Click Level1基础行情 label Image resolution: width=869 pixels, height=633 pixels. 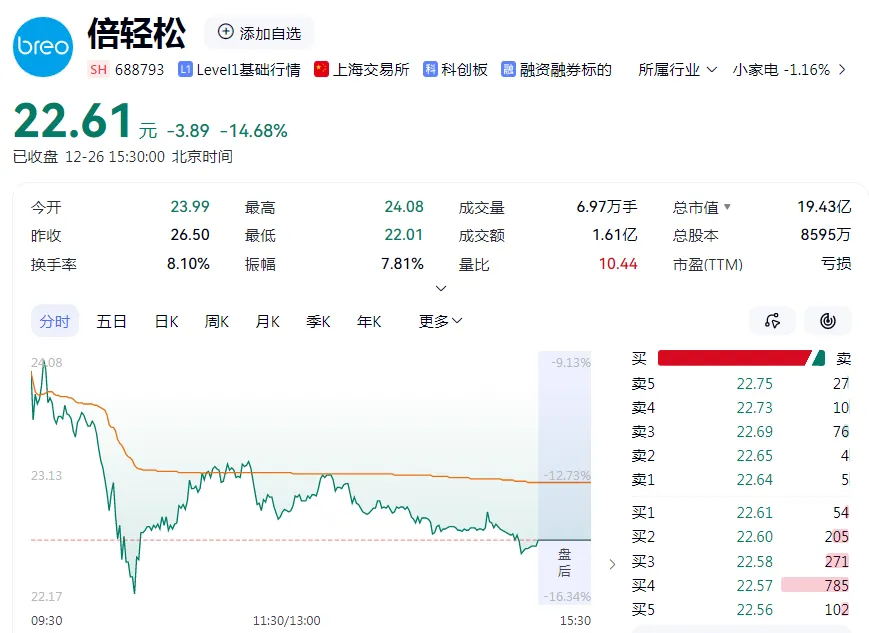pyautogui.click(x=248, y=70)
